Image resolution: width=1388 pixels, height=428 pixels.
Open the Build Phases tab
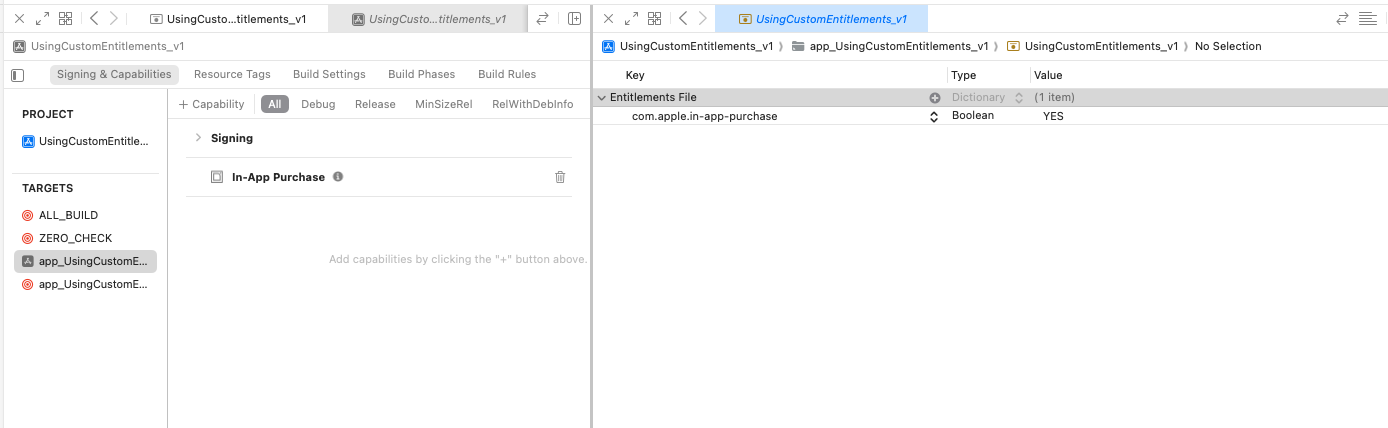click(421, 74)
